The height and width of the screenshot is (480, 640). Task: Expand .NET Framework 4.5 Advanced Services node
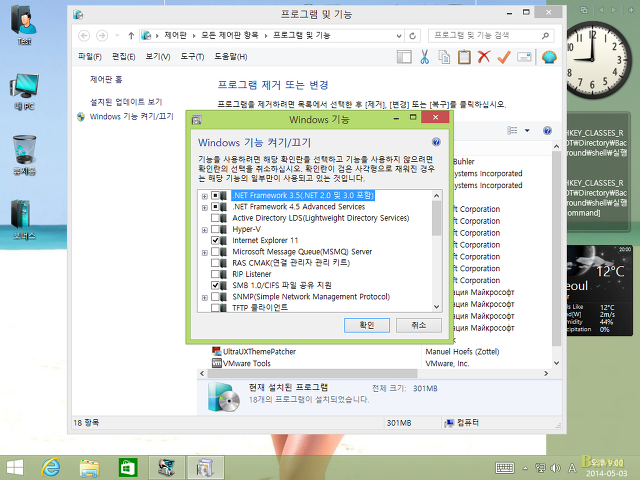204,208
